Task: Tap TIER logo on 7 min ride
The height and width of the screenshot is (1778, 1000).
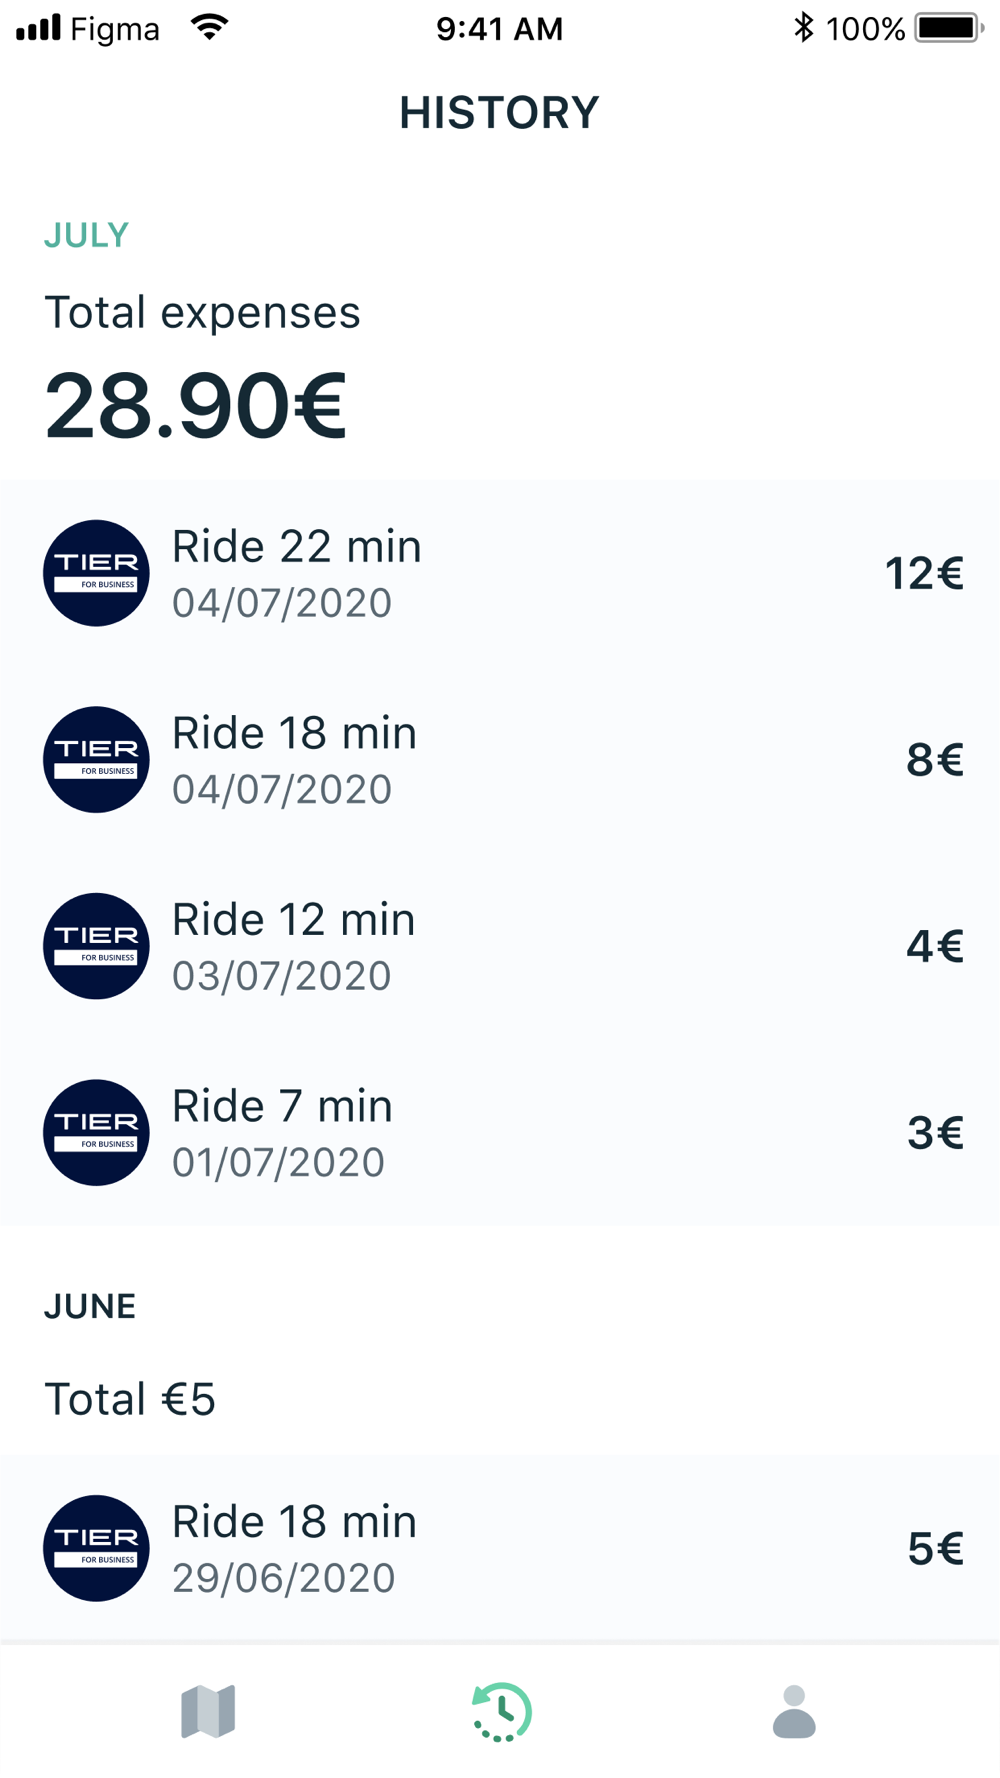Action: (96, 1132)
